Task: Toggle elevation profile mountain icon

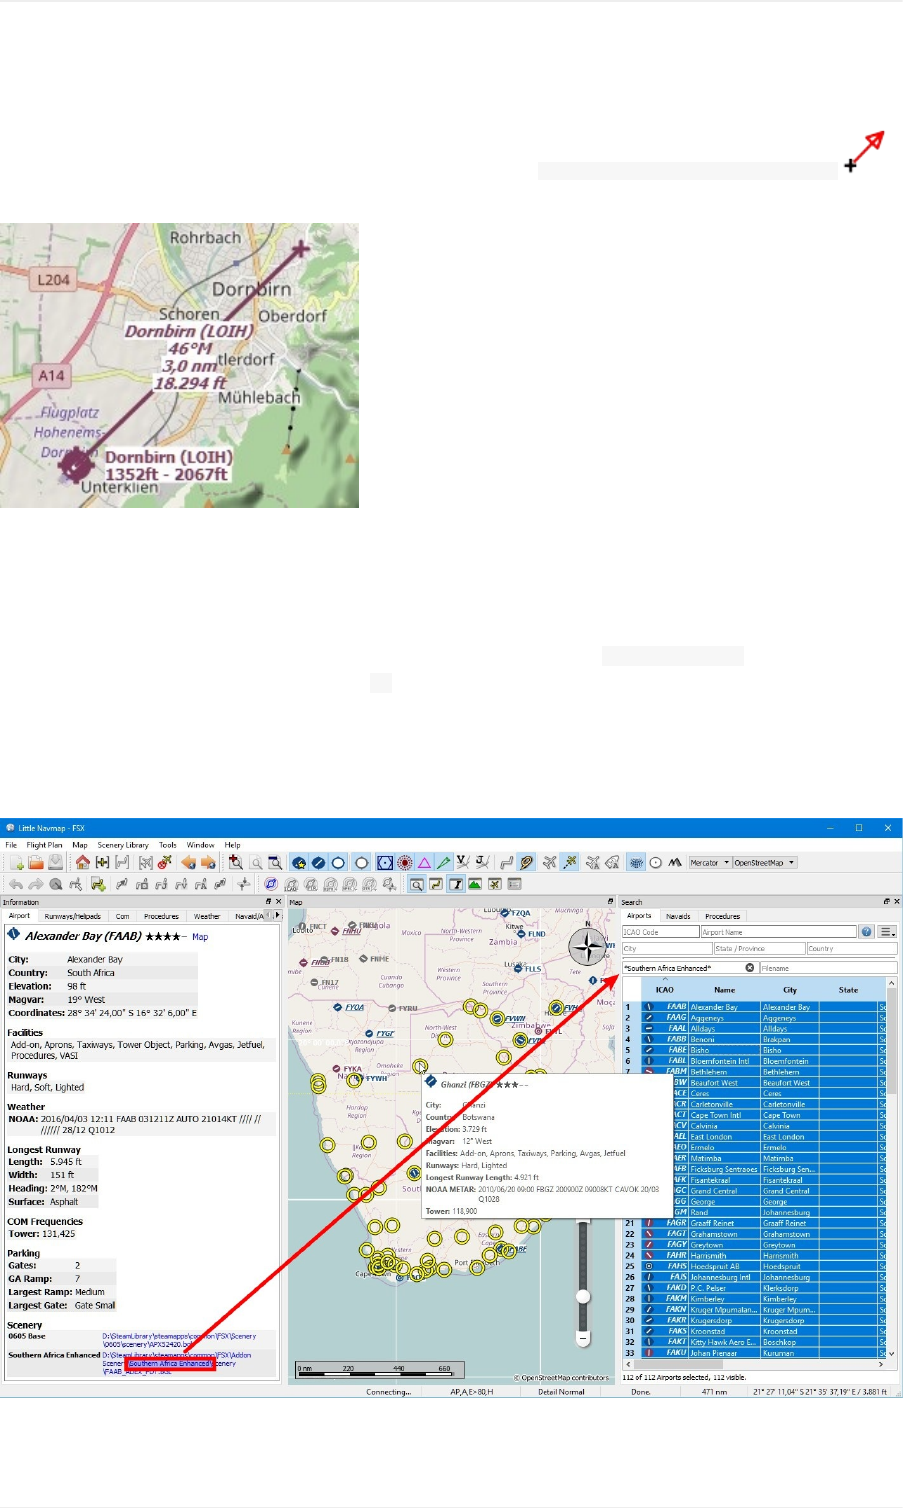Action: [x=474, y=884]
